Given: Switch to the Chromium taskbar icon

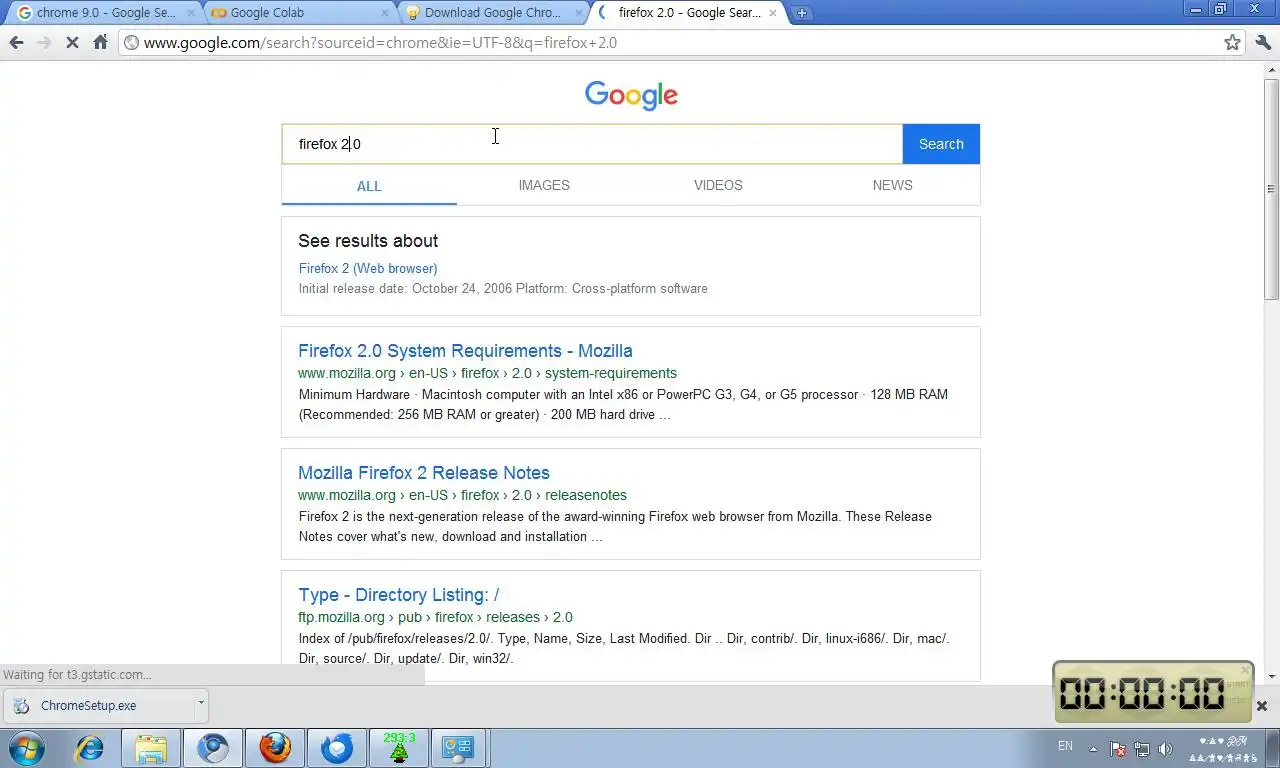Looking at the screenshot, I should click(x=213, y=748).
